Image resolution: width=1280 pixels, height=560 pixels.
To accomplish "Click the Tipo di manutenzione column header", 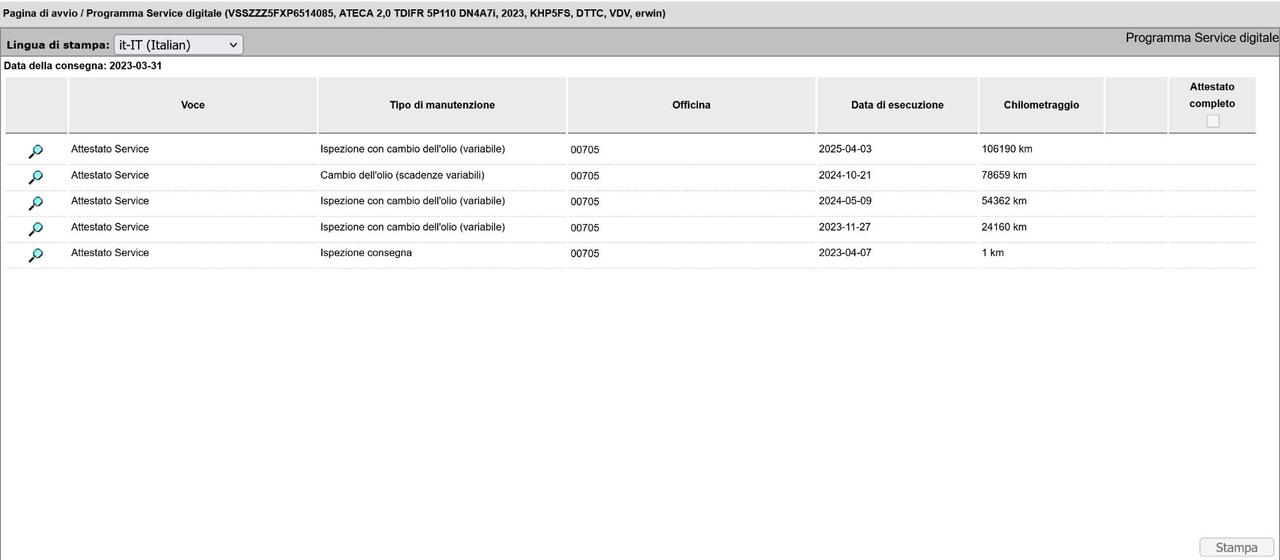I will pyautogui.click(x=442, y=105).
